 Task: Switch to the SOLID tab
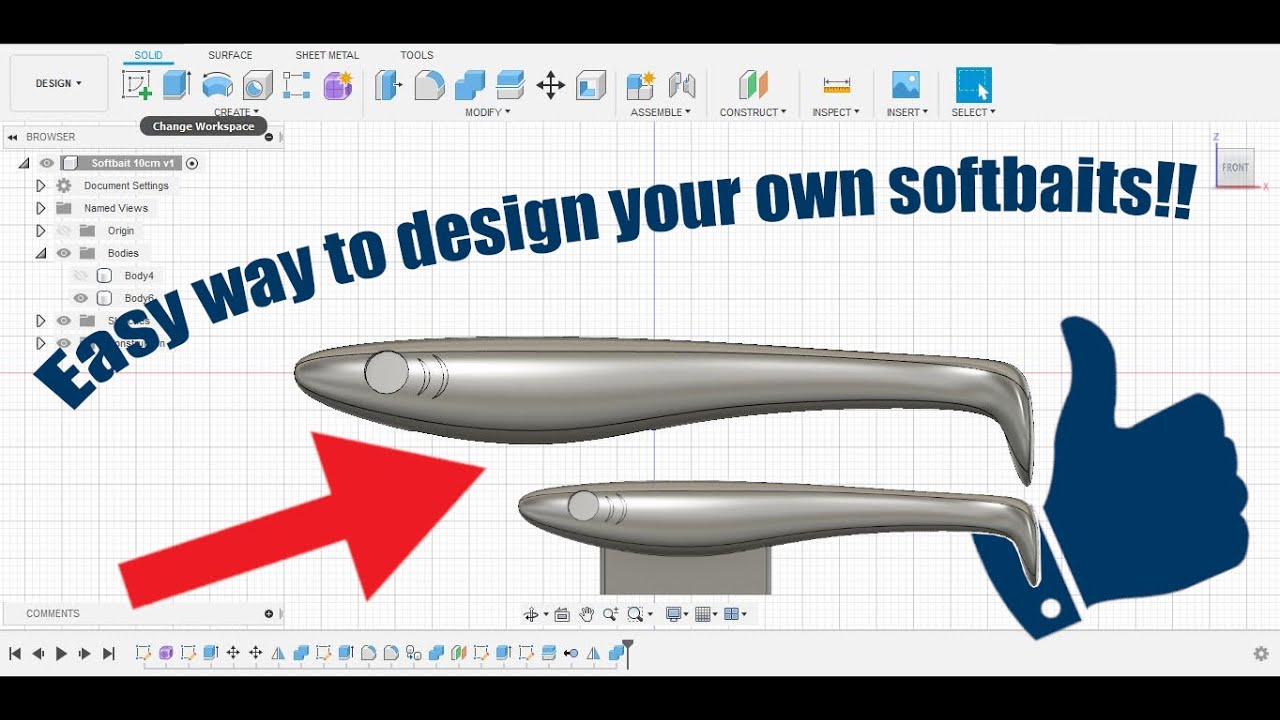(148, 55)
